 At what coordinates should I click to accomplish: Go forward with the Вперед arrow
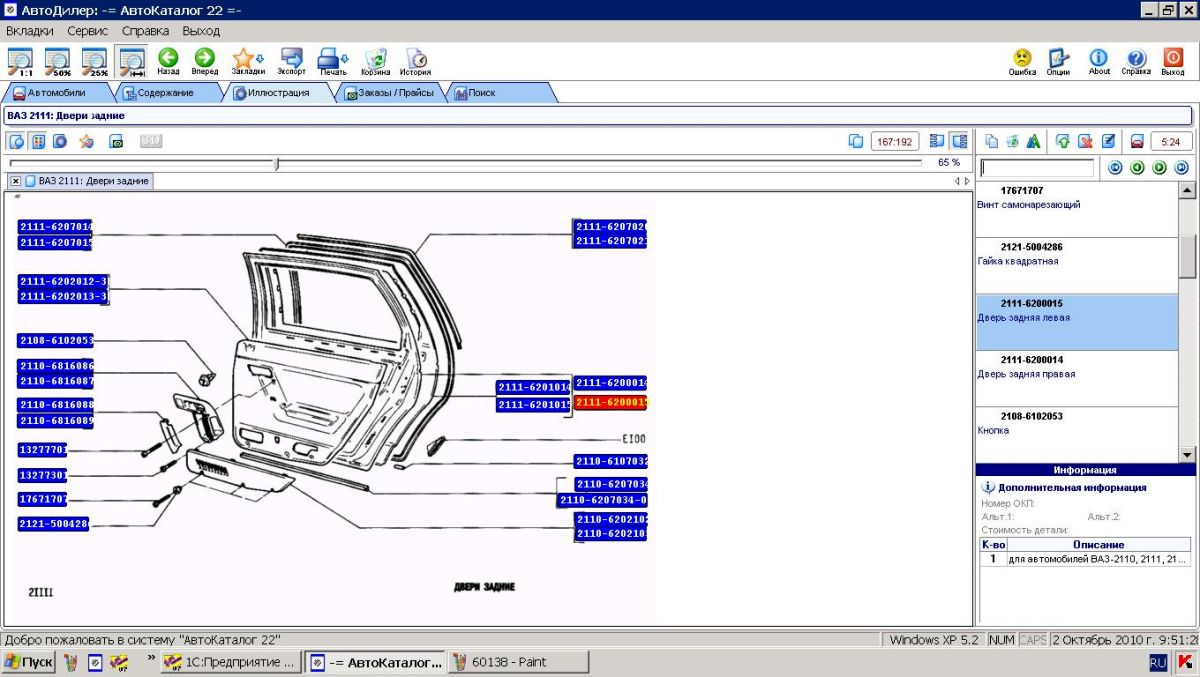[x=205, y=62]
